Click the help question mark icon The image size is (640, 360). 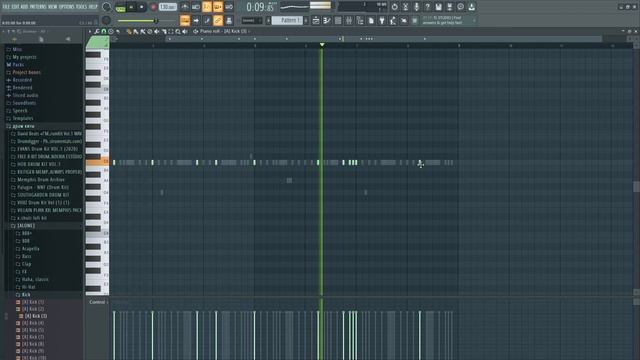click(x=427, y=7)
